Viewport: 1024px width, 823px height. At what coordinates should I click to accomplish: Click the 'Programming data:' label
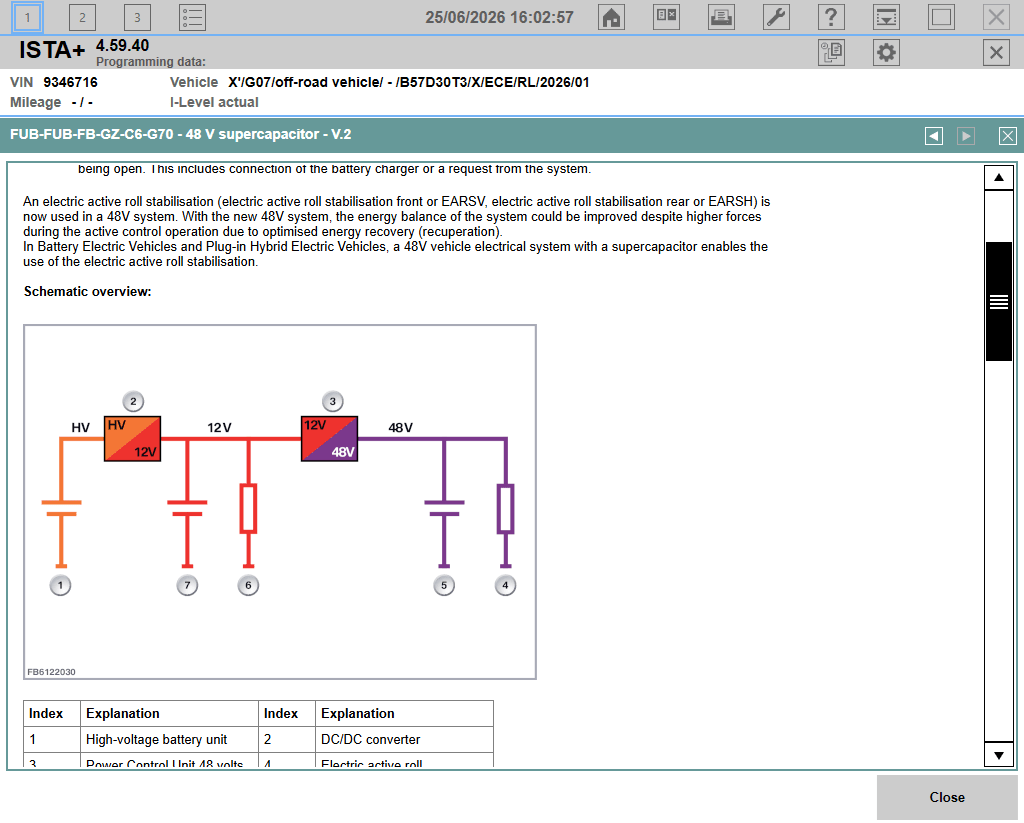click(151, 62)
